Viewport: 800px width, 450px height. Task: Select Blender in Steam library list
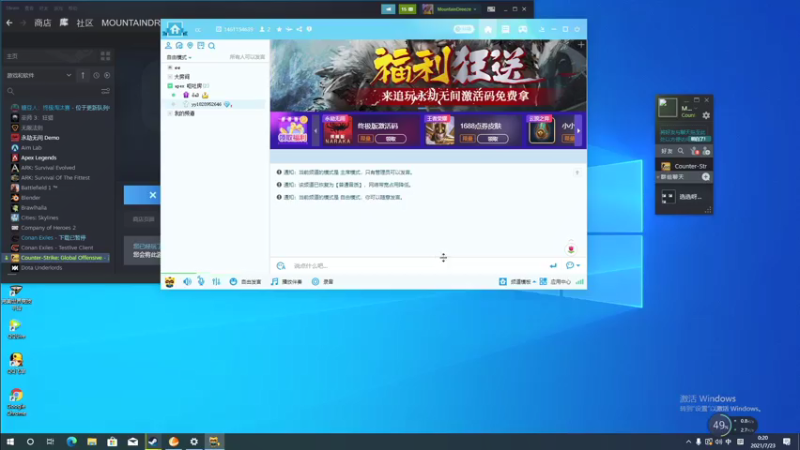31,198
